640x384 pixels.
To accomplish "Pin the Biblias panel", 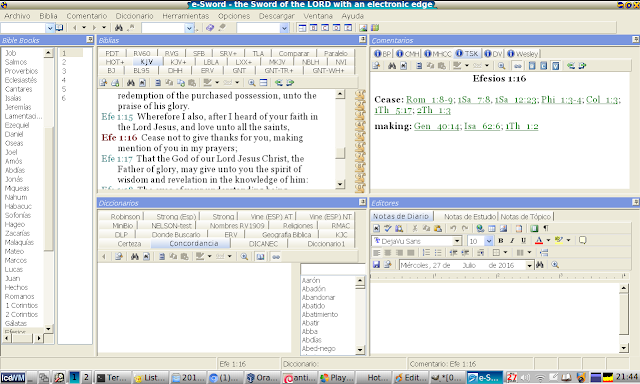I will (362, 39).
